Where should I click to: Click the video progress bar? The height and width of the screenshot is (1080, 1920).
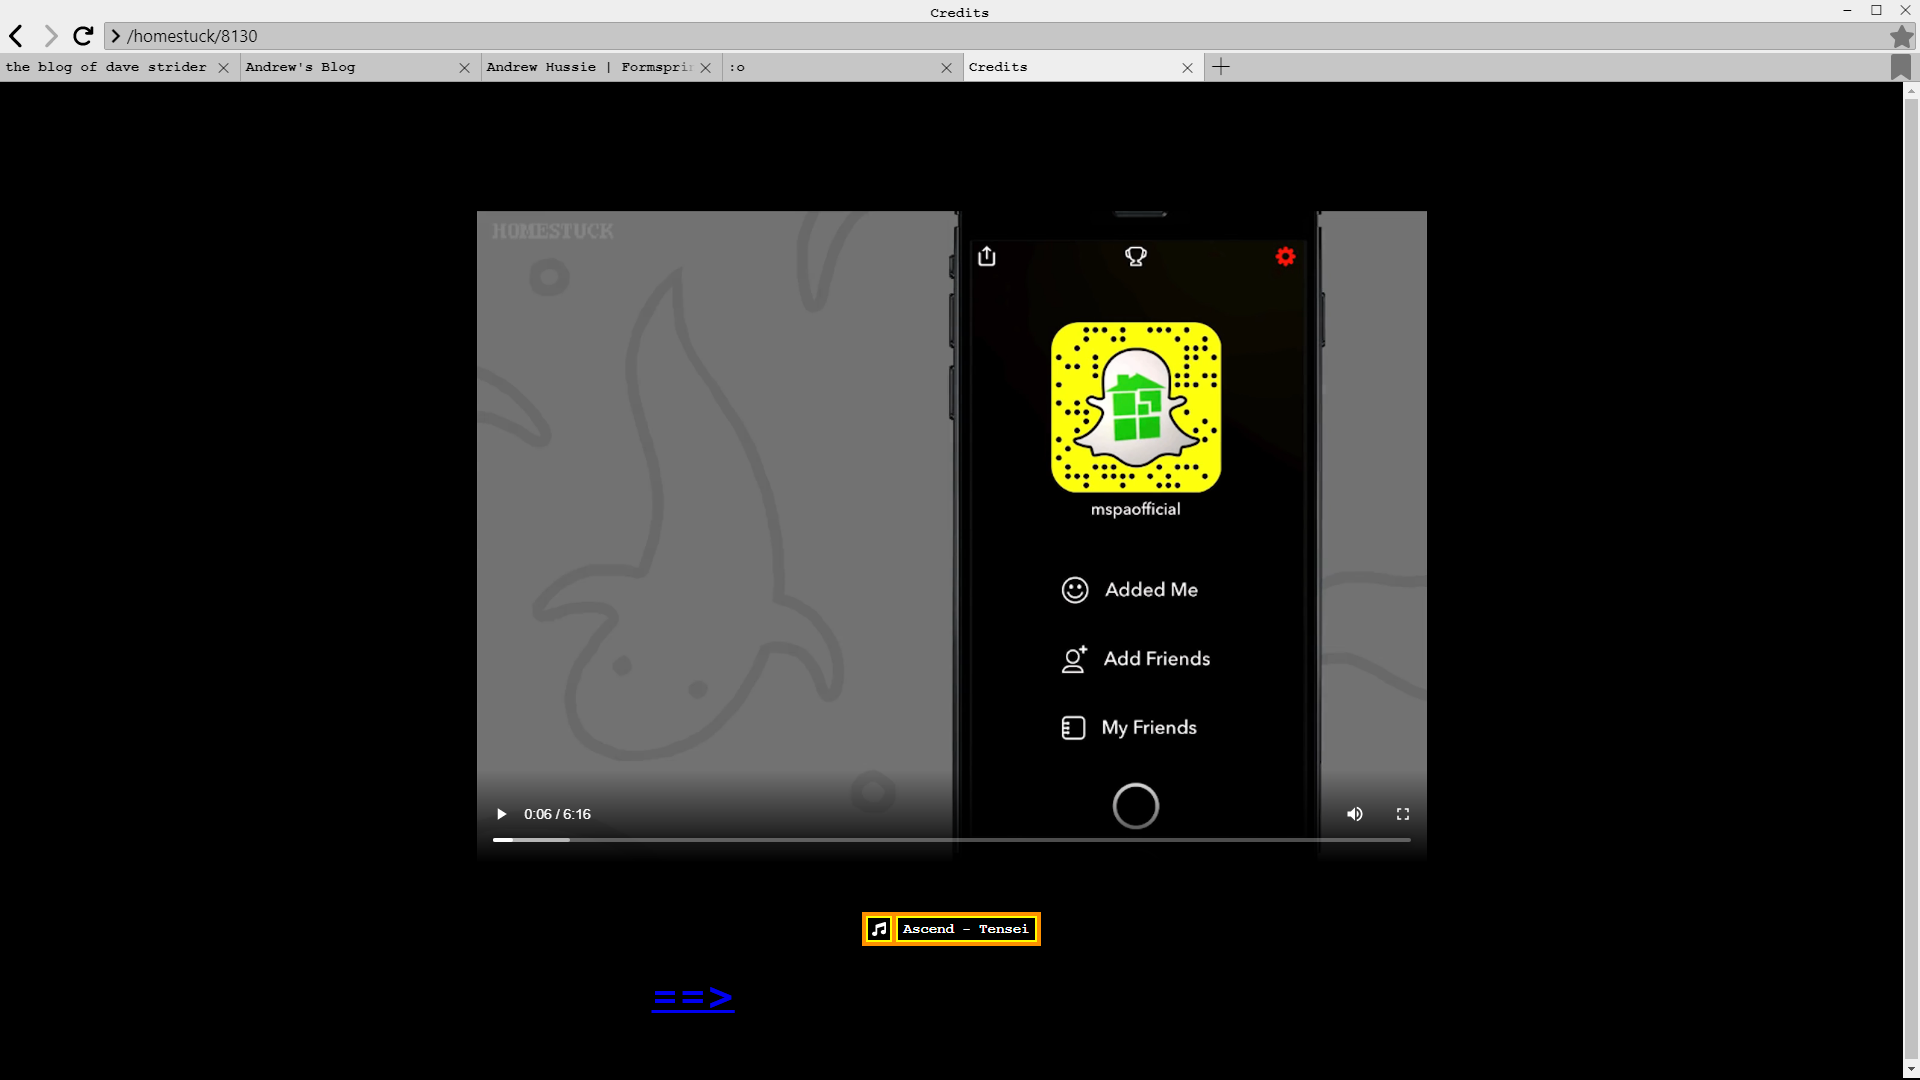coord(950,840)
